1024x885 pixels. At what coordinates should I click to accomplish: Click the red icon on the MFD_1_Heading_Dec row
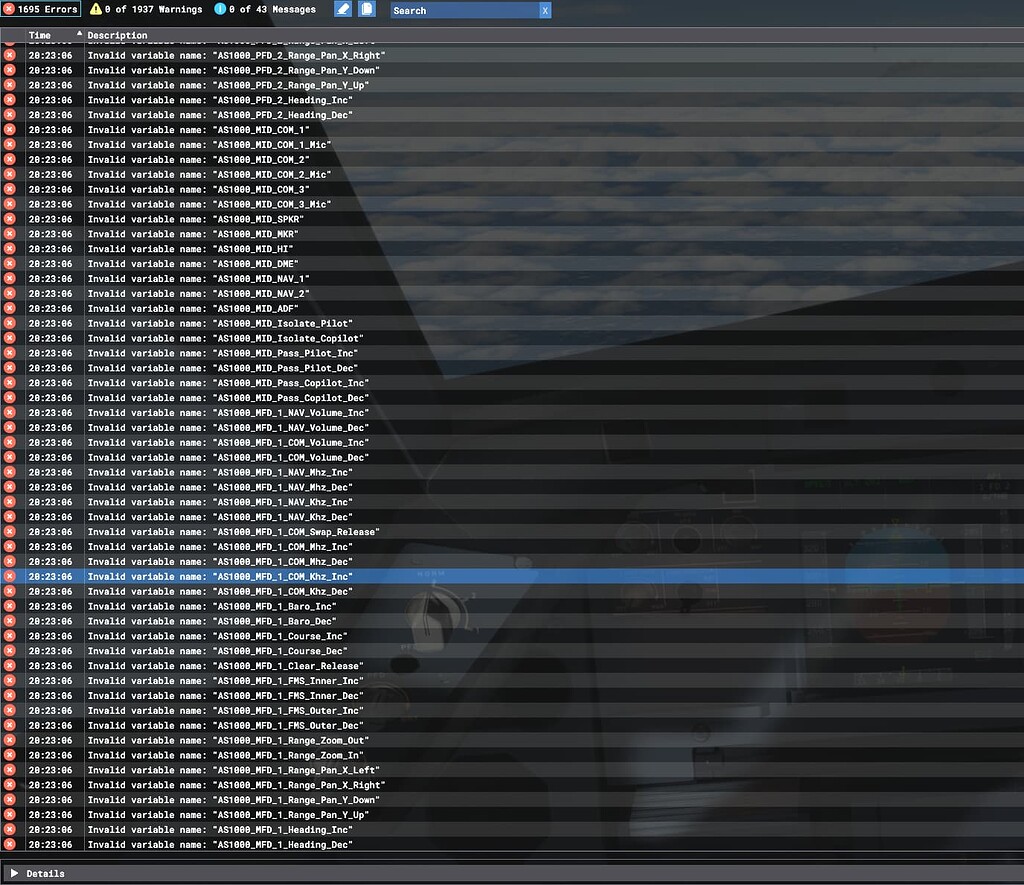pyautogui.click(x=10, y=844)
